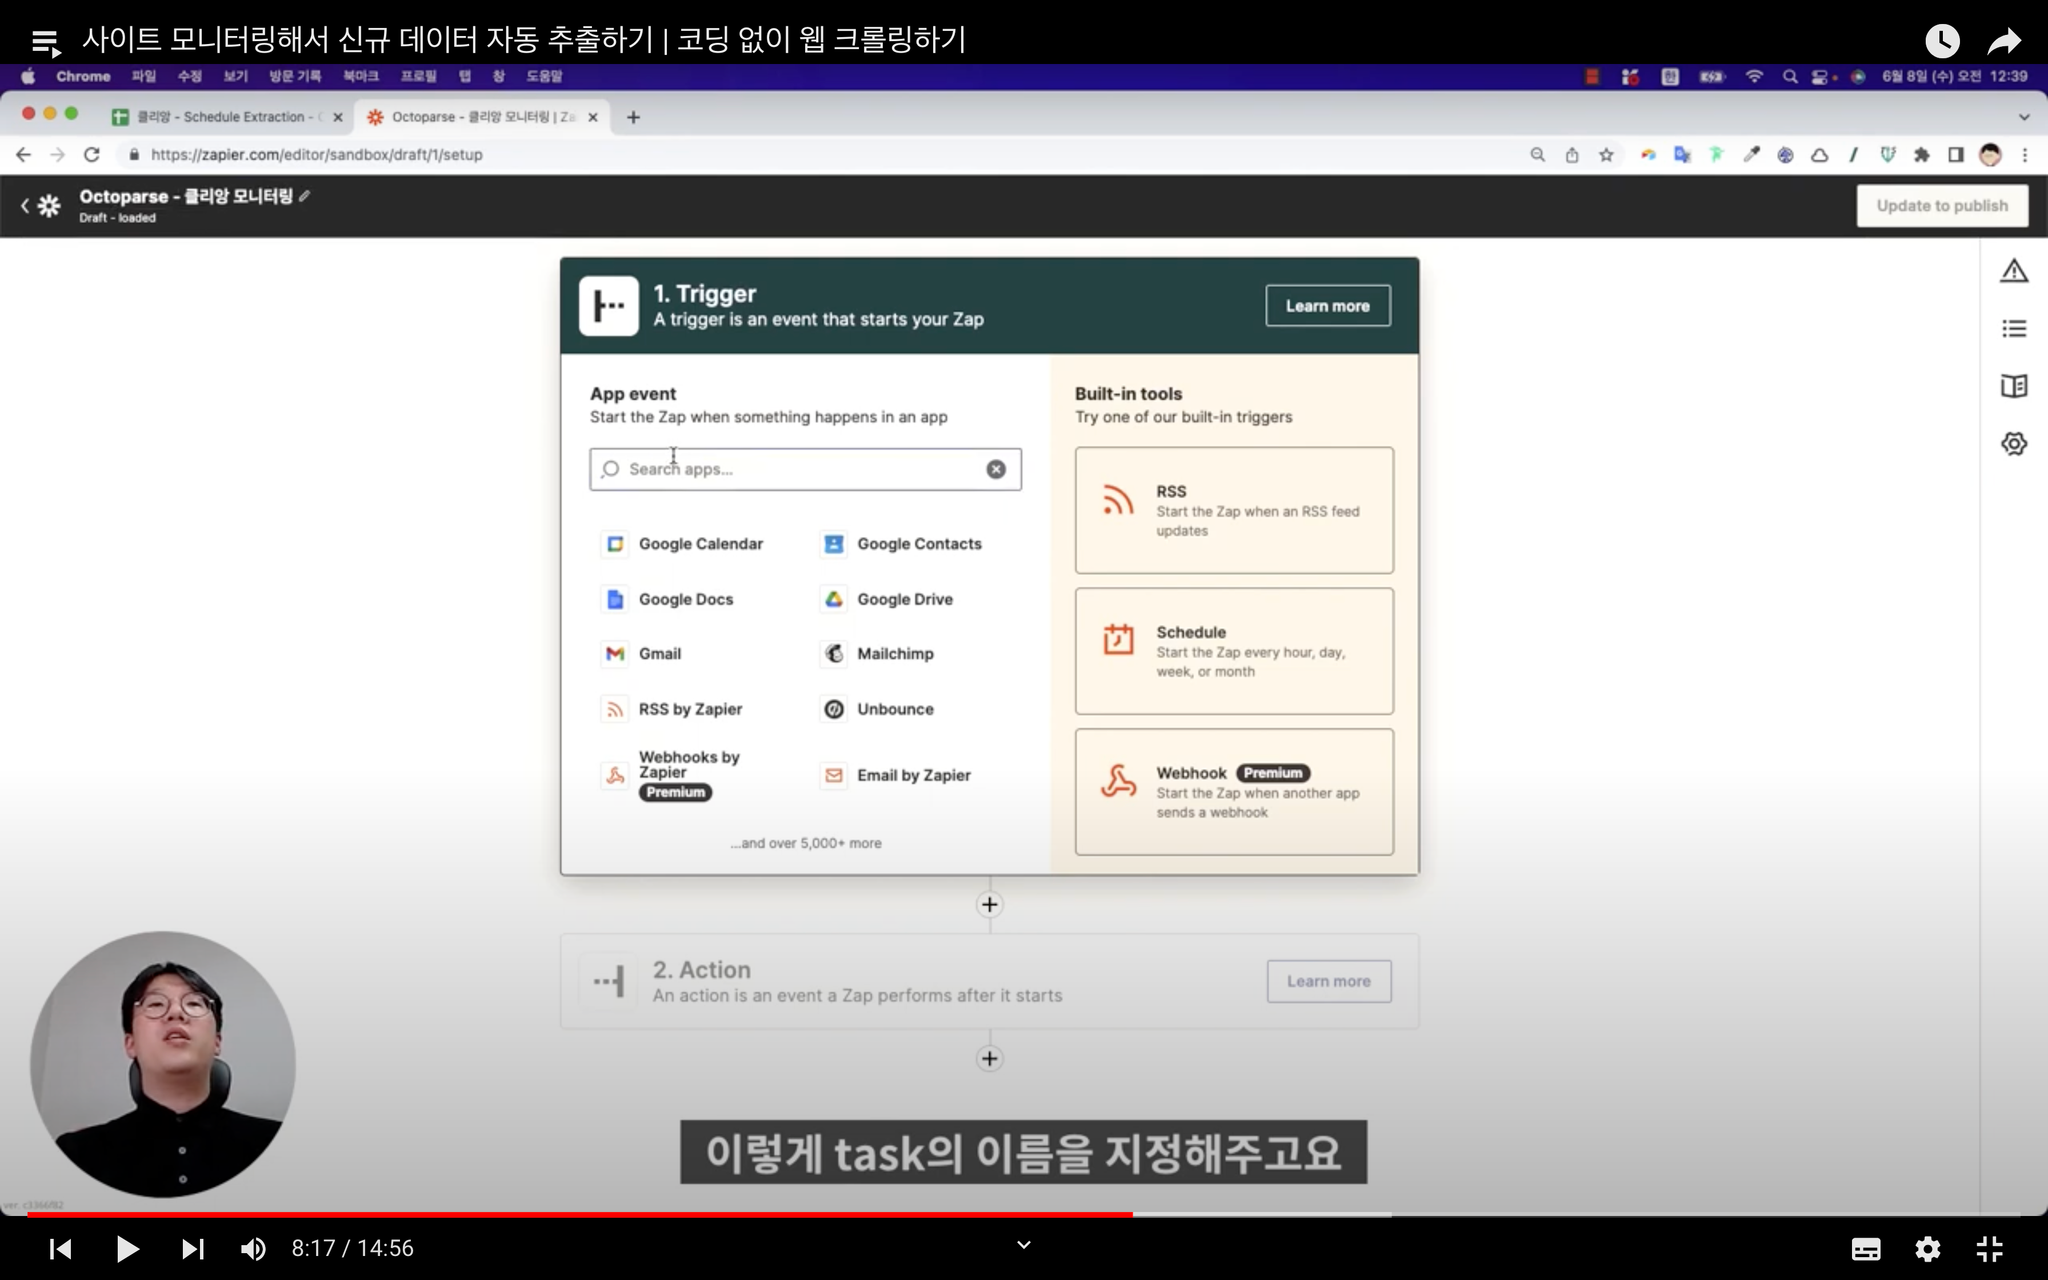Open the 2. Action step
The width and height of the screenshot is (2048, 1280).
[989, 981]
